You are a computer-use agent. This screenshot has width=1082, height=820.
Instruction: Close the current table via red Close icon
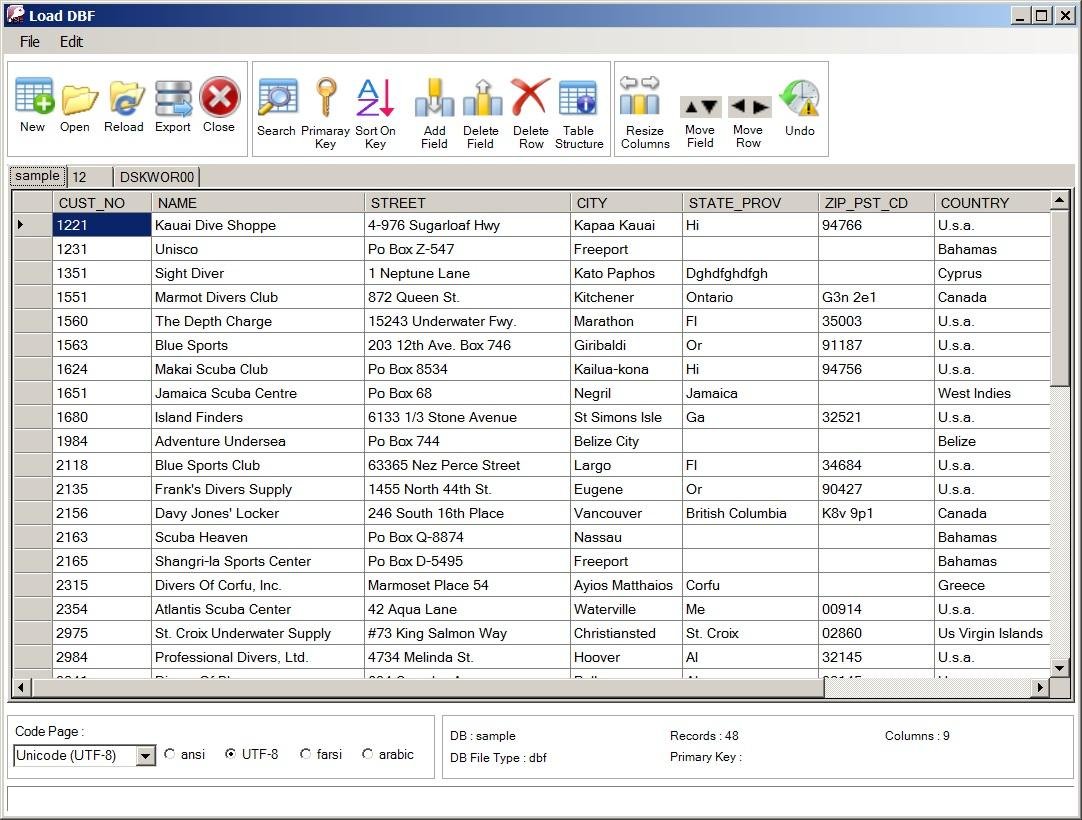219,97
